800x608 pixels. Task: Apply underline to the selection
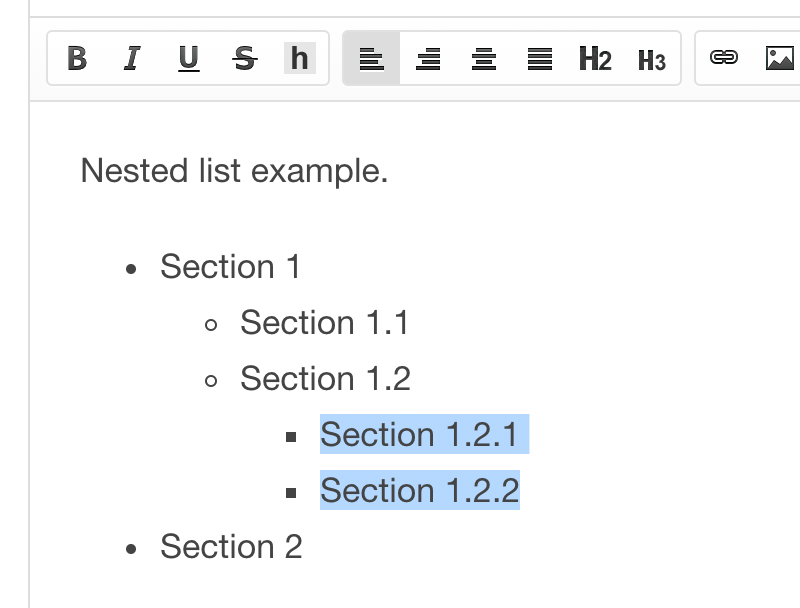pos(188,58)
